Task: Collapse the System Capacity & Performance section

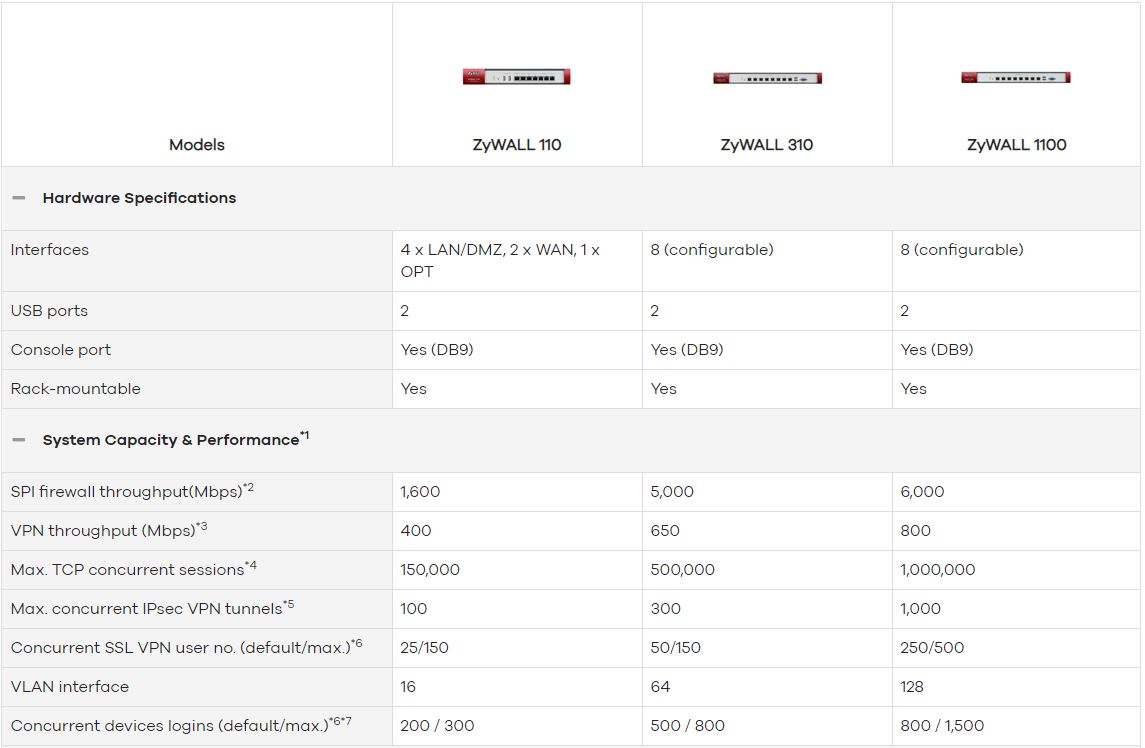Action: pyautogui.click(x=19, y=440)
